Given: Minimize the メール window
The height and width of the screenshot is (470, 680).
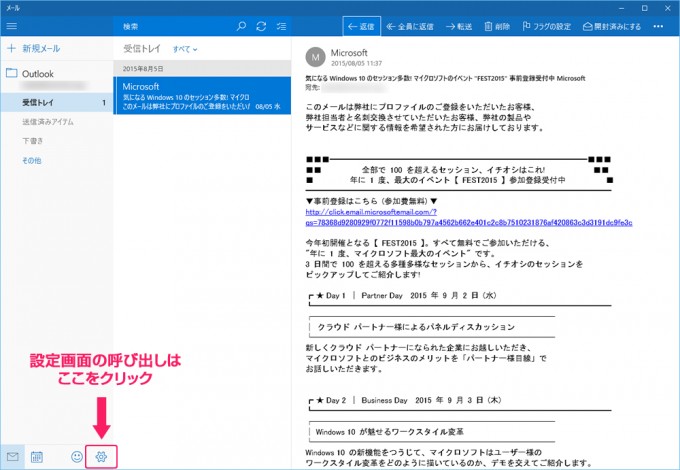Looking at the screenshot, I should tap(622, 8).
